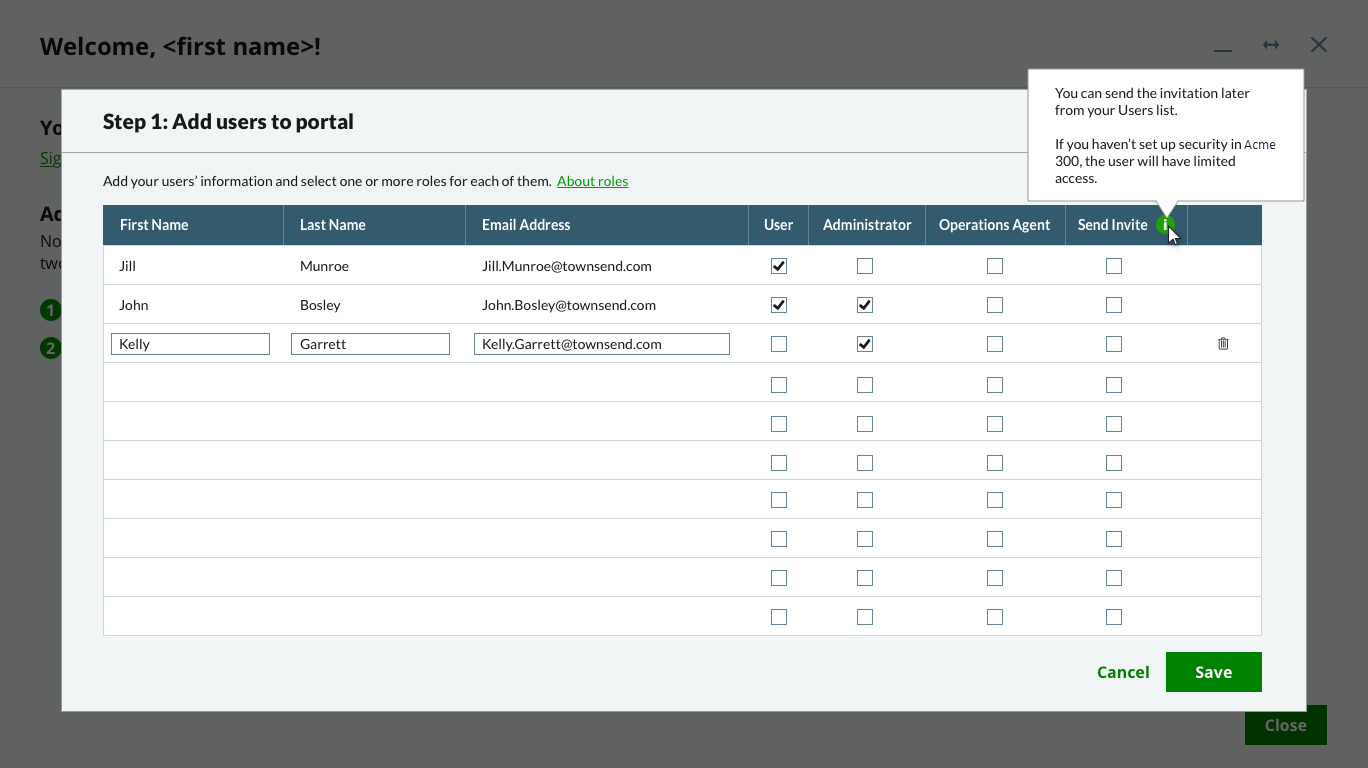Delete Kelly Garrett's row using the trash icon
1368x768 pixels.
coord(1222,343)
